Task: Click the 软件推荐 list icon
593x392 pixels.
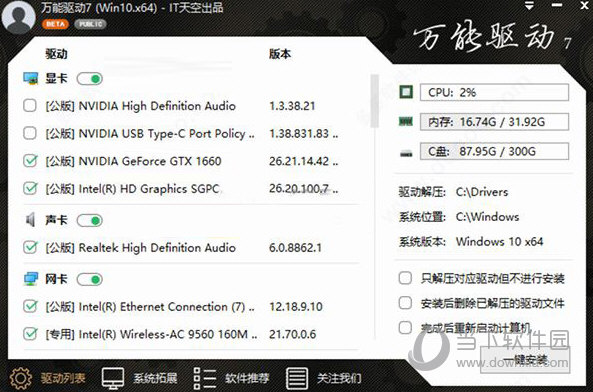Action: tap(205, 378)
